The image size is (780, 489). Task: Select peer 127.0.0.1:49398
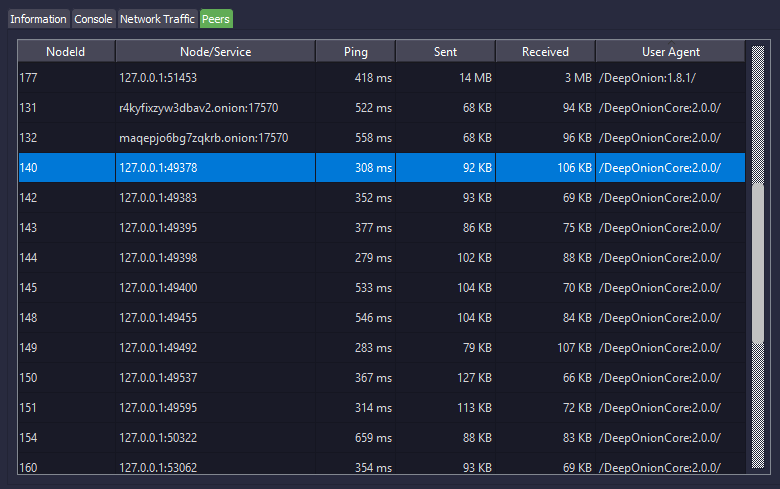382,258
